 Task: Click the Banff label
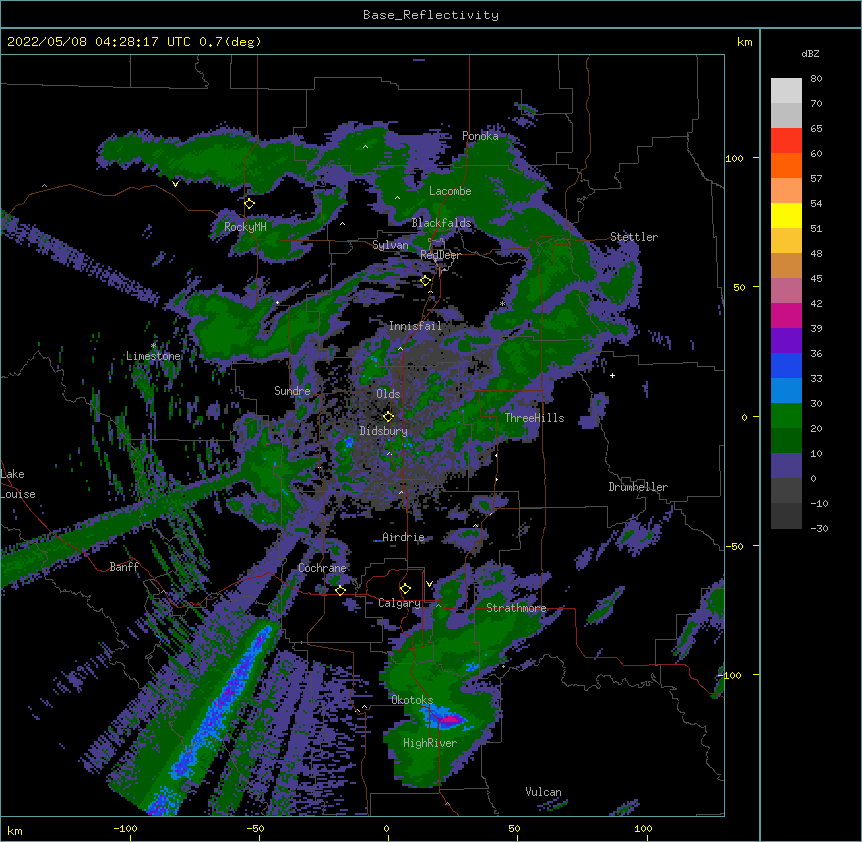tap(124, 567)
